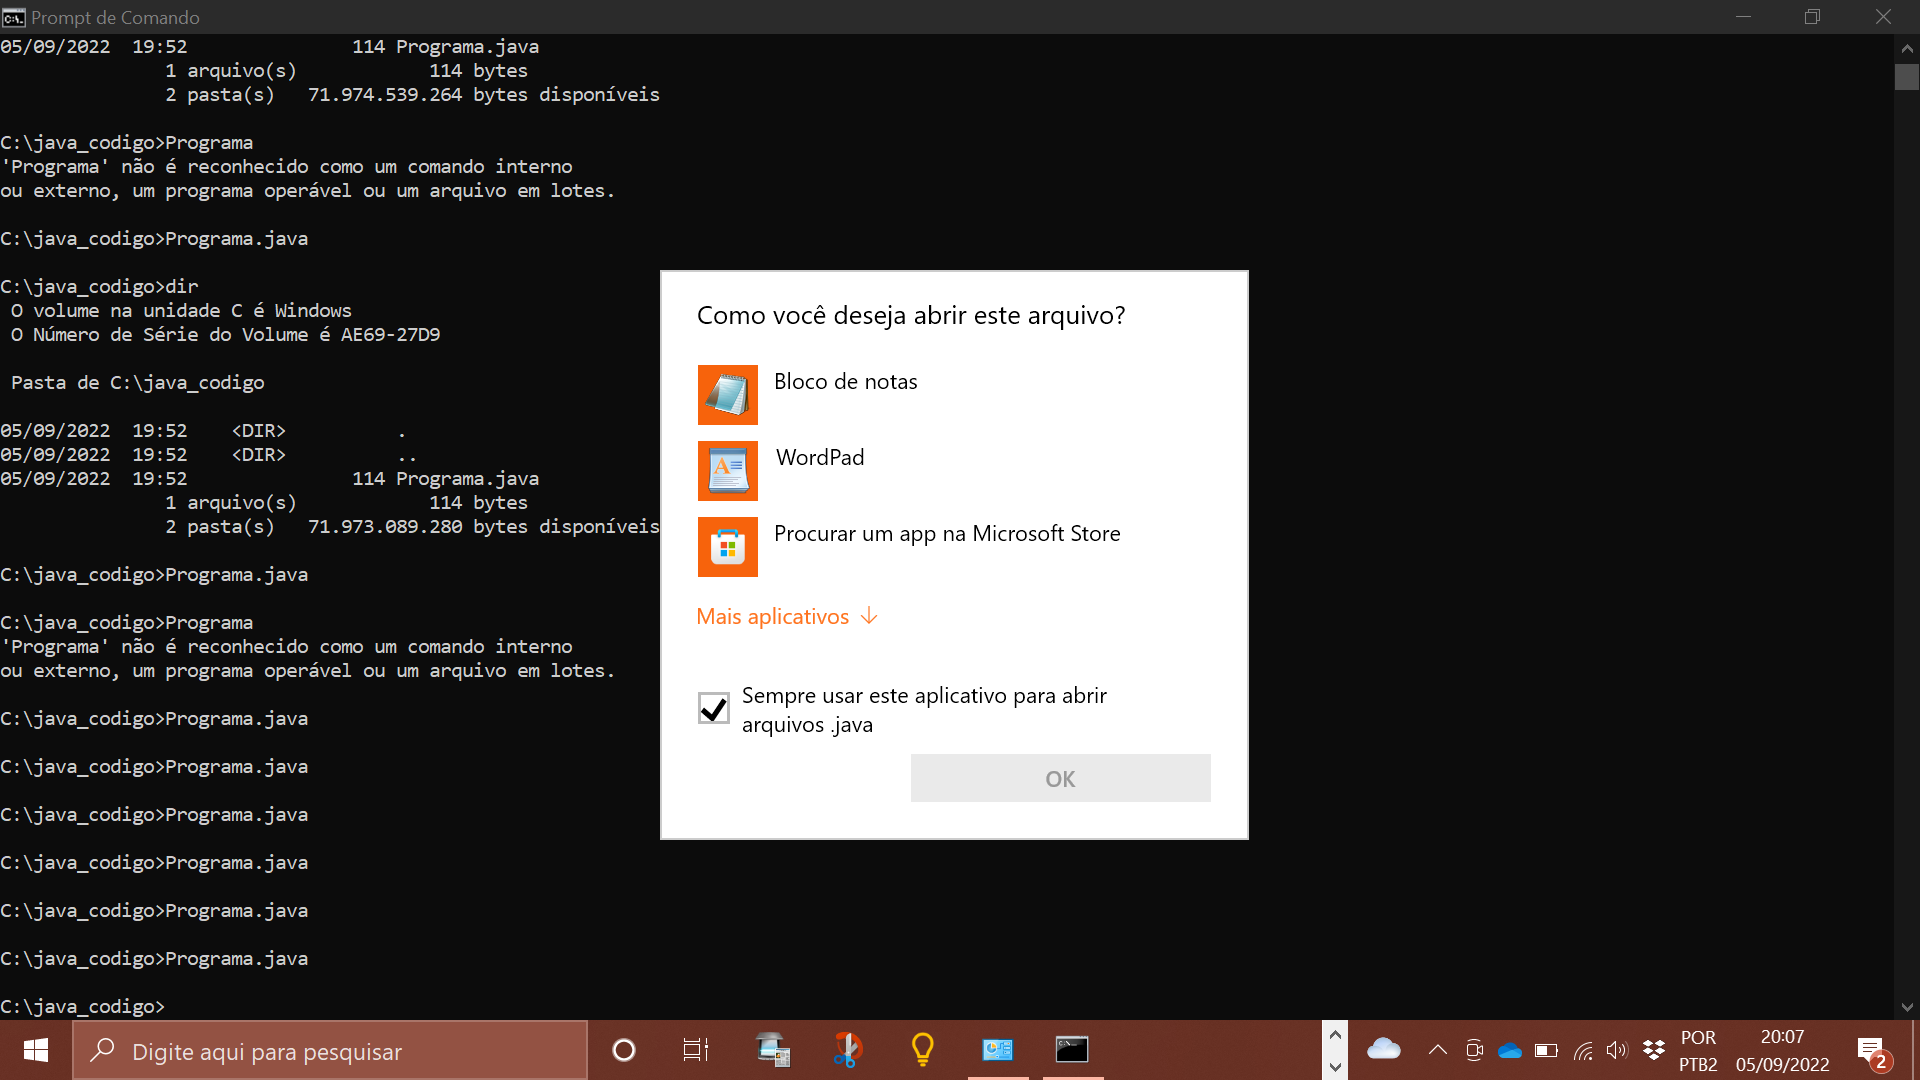Click the Command Prompt scrollbar thumb
Screen dimensions: 1920x1080
pos(1907,77)
